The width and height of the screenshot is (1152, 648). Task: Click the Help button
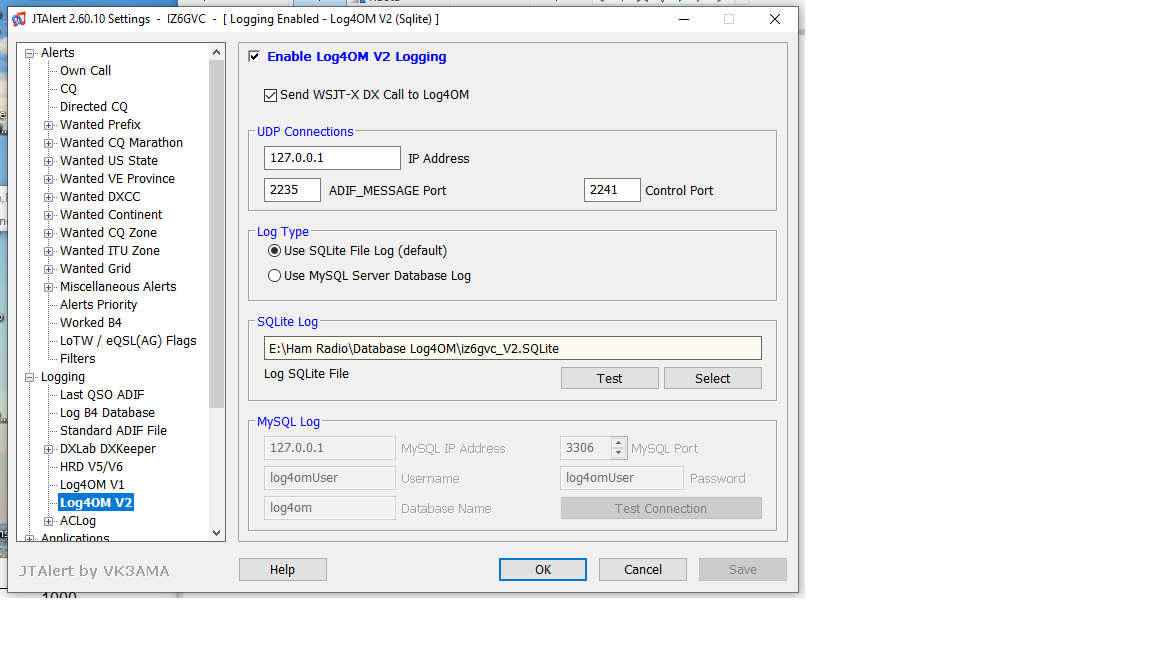pyautogui.click(x=283, y=569)
